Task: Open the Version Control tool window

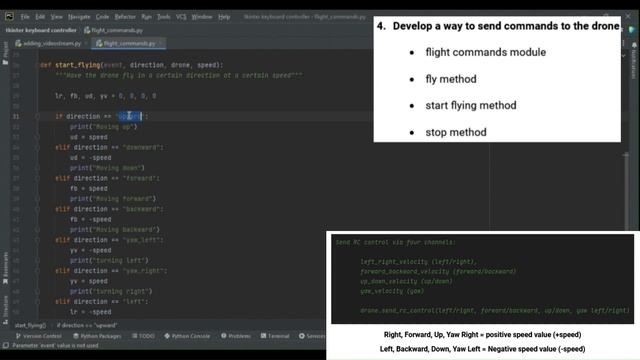Action: 38,336
